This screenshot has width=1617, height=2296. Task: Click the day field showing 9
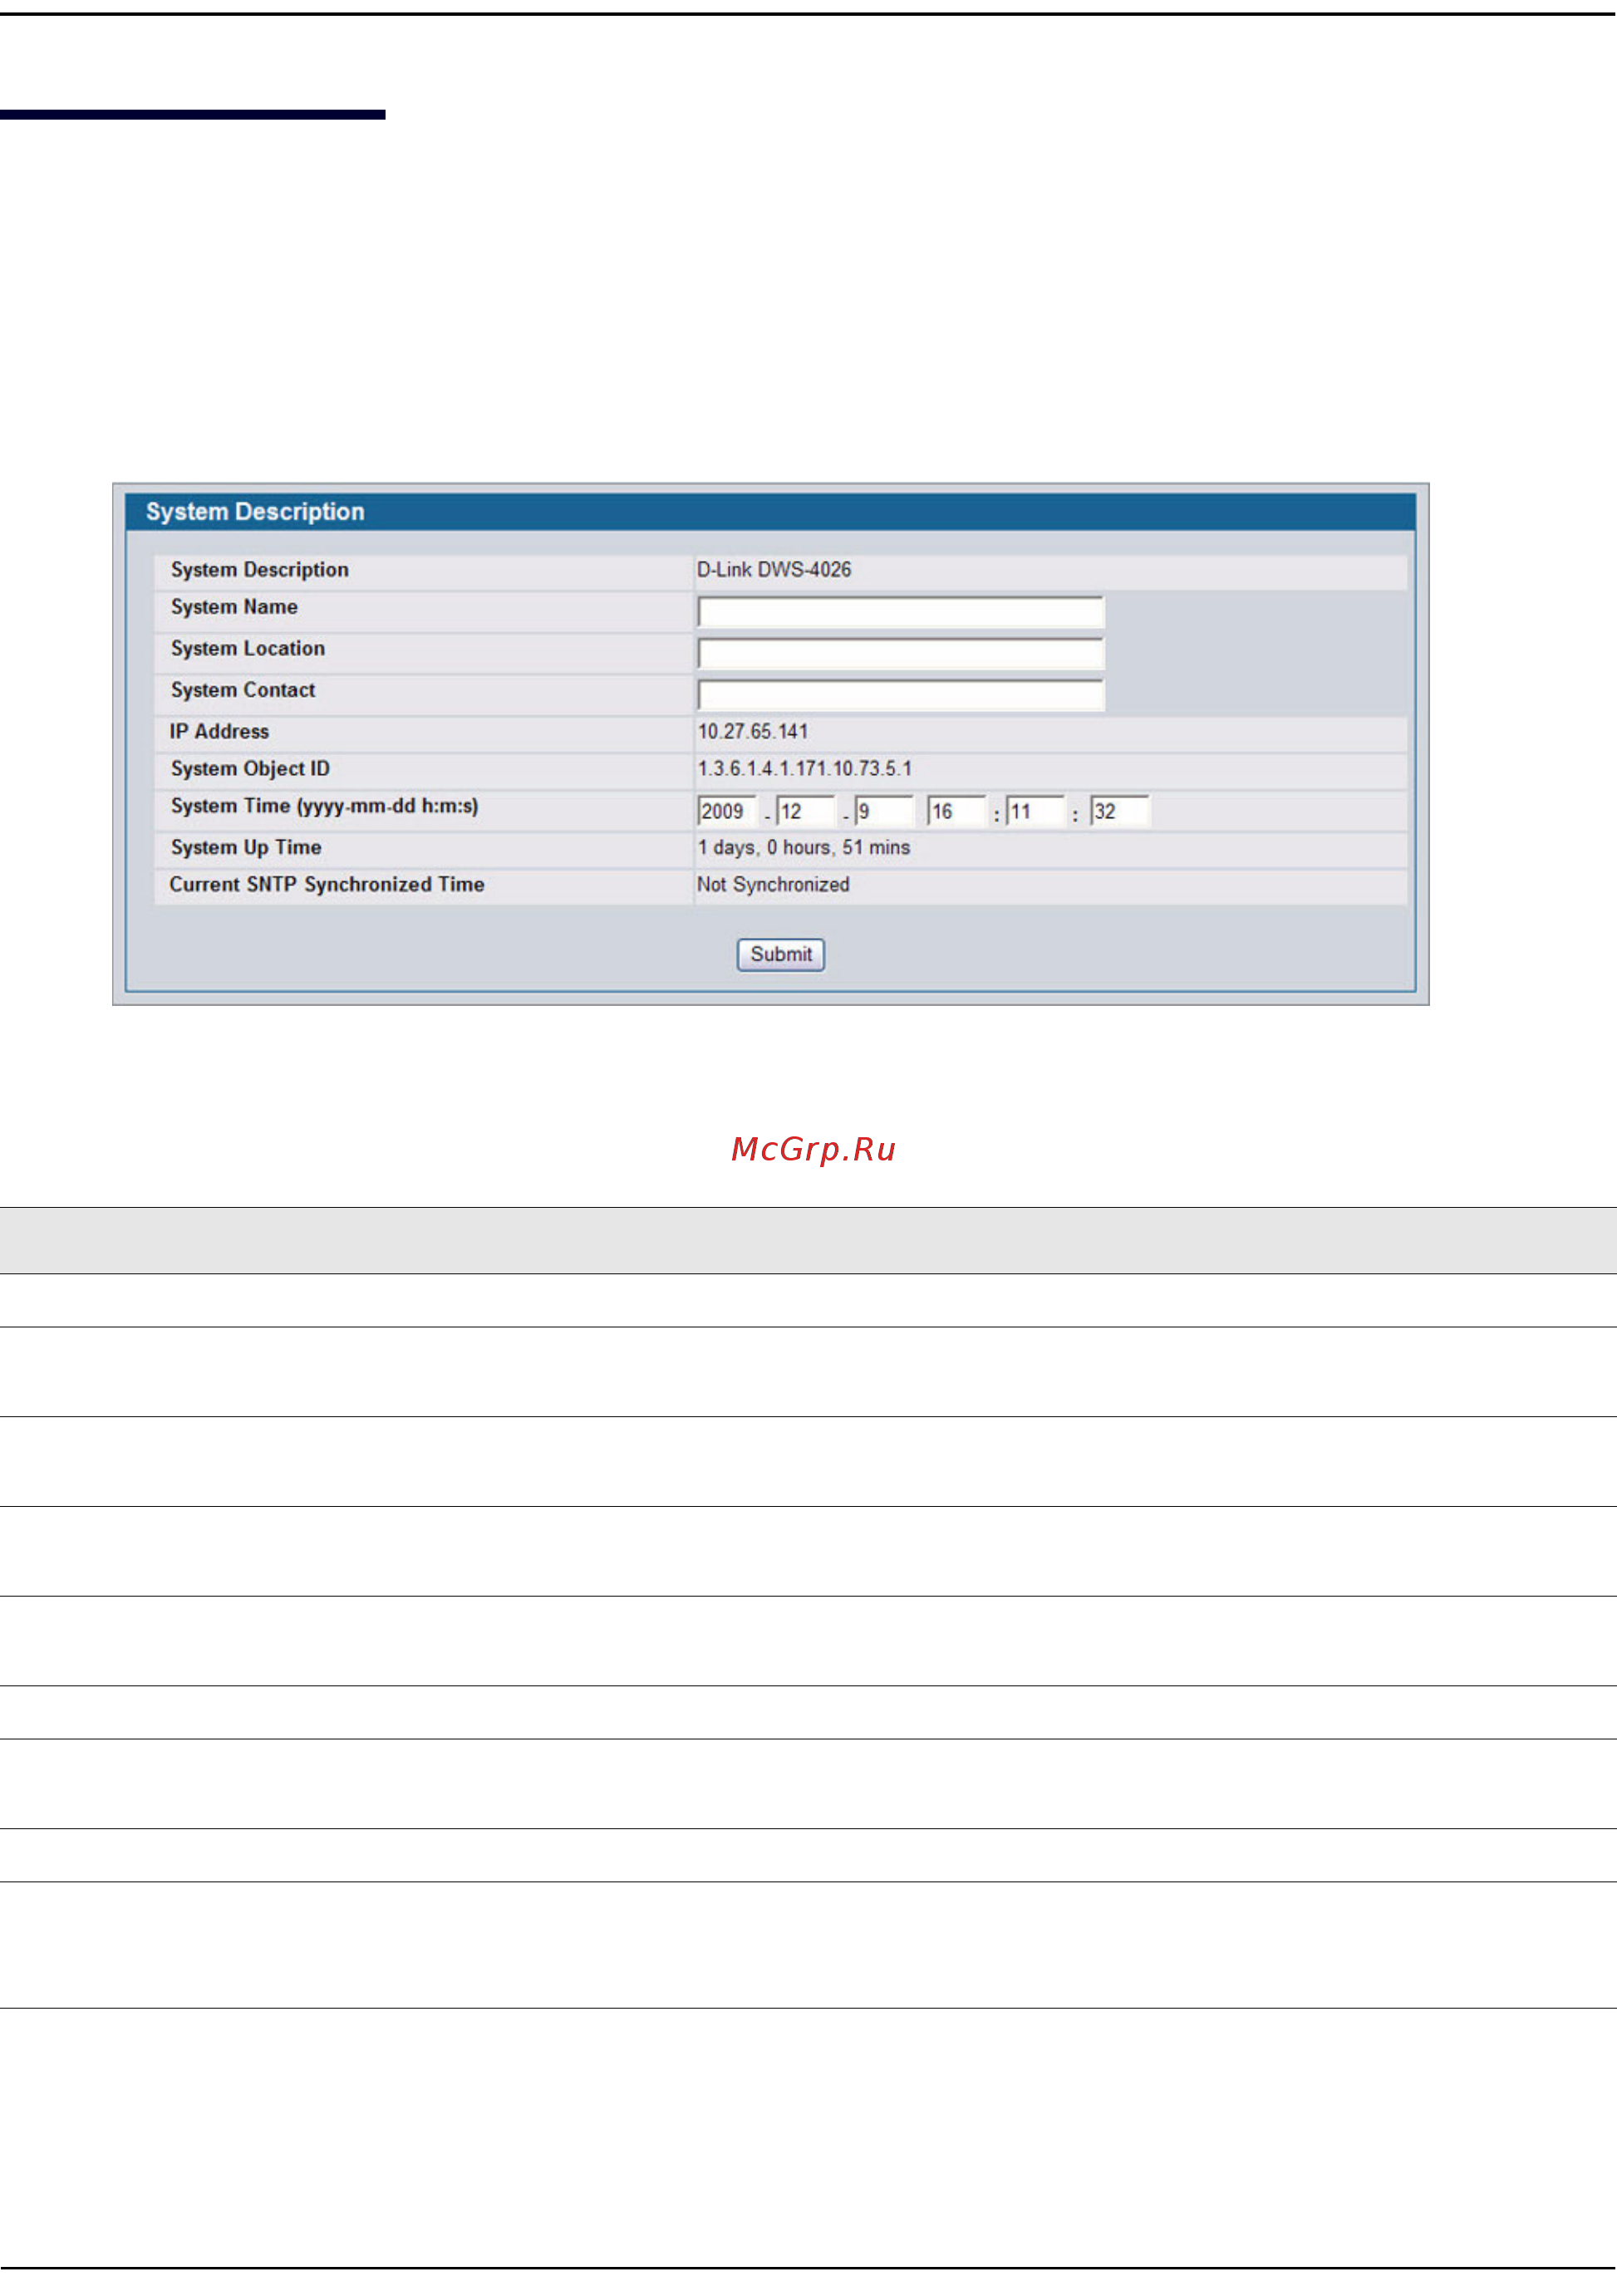(x=884, y=811)
